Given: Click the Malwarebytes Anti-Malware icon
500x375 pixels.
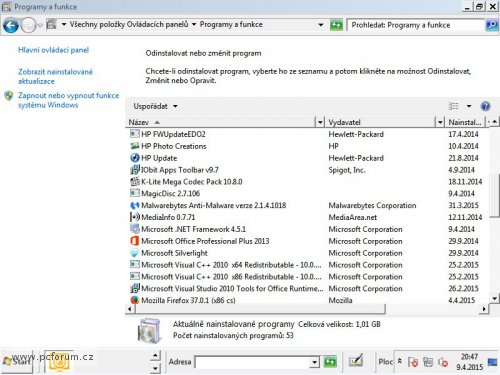Looking at the screenshot, I should click(135, 205).
